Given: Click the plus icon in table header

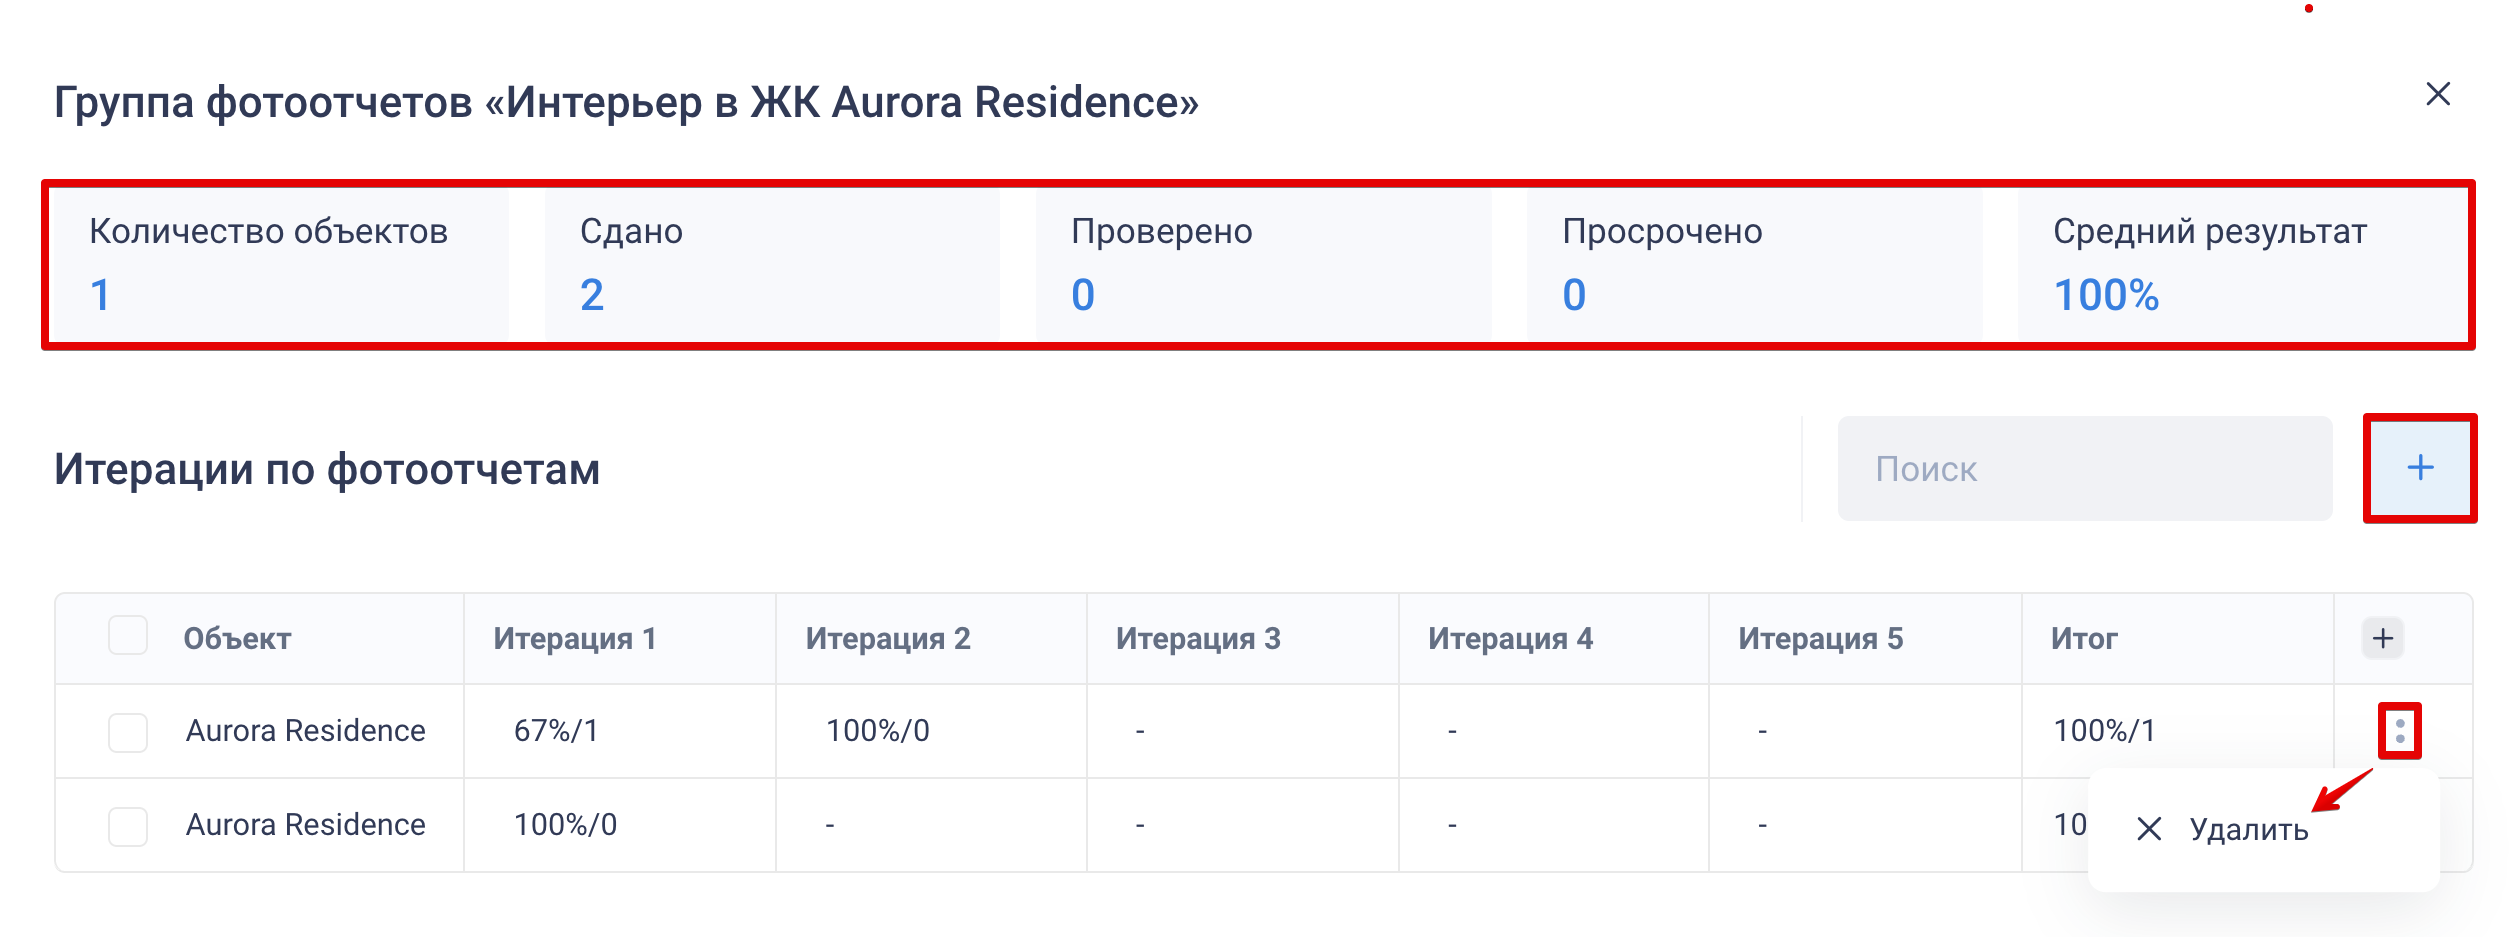Looking at the screenshot, I should point(2383,638).
